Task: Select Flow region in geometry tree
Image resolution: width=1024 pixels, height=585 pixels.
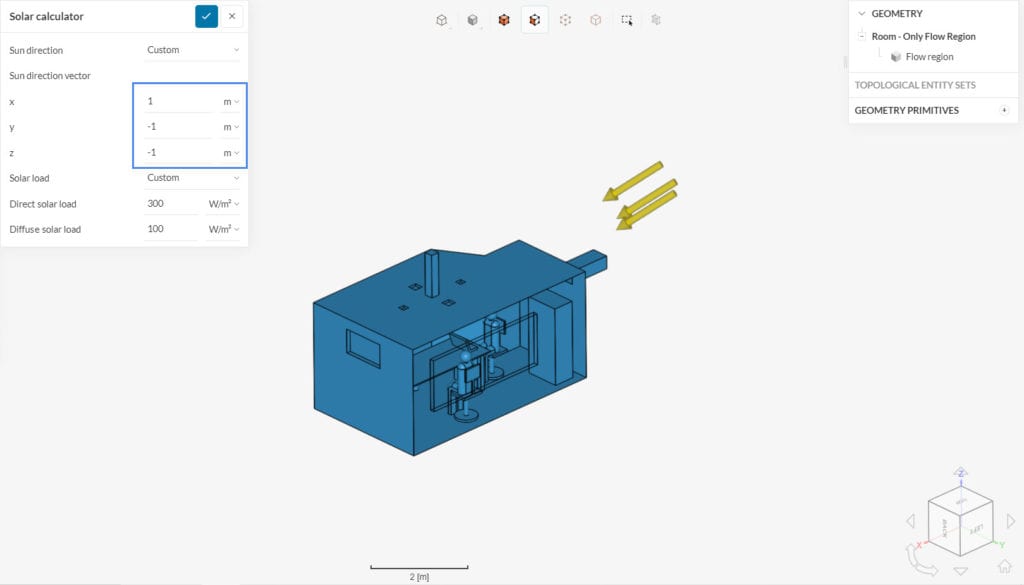Action: point(929,57)
